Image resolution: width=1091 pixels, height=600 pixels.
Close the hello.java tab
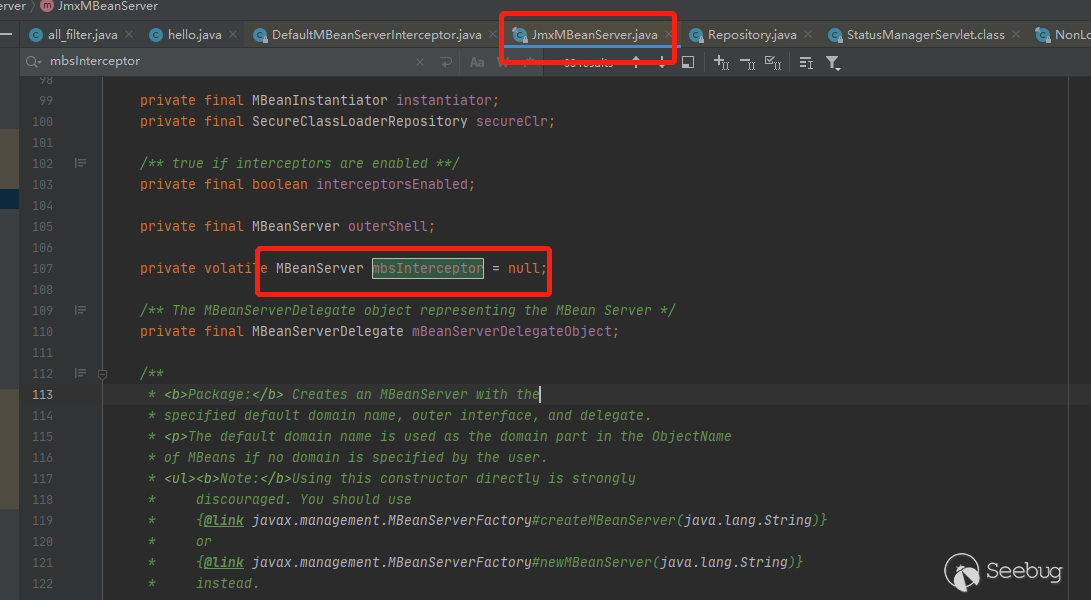tap(233, 35)
